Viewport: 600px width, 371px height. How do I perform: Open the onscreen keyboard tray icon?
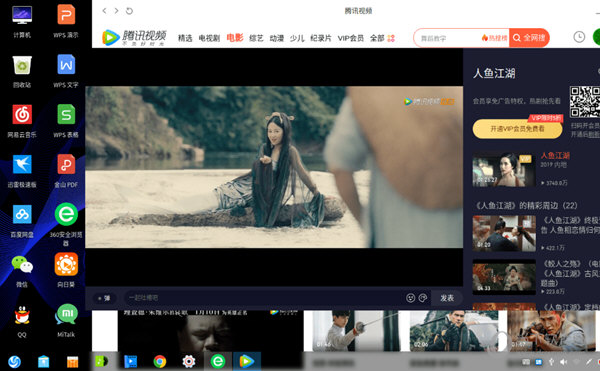coord(526,362)
